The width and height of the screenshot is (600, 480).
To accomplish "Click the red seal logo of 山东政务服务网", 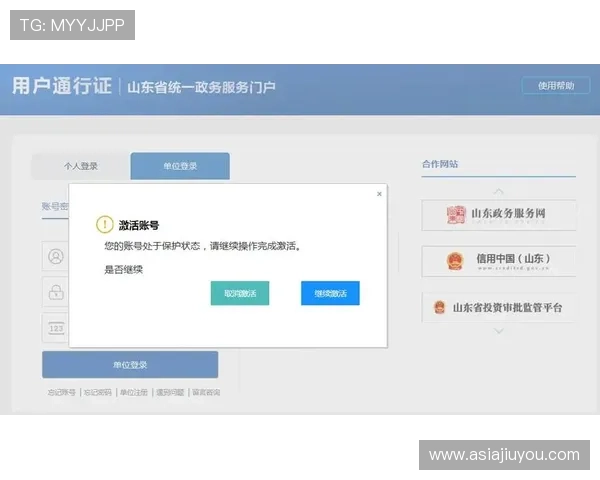I will 456,215.
